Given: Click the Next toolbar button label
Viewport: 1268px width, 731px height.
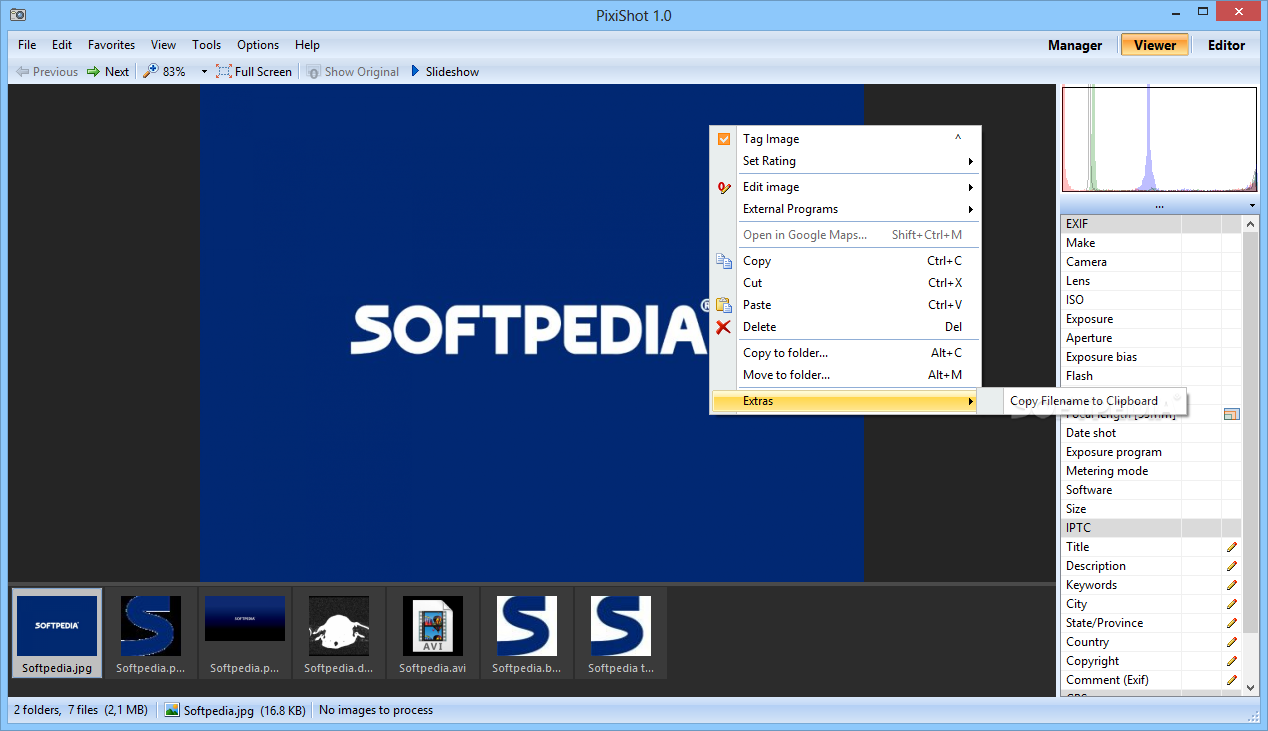Looking at the screenshot, I should 117,71.
